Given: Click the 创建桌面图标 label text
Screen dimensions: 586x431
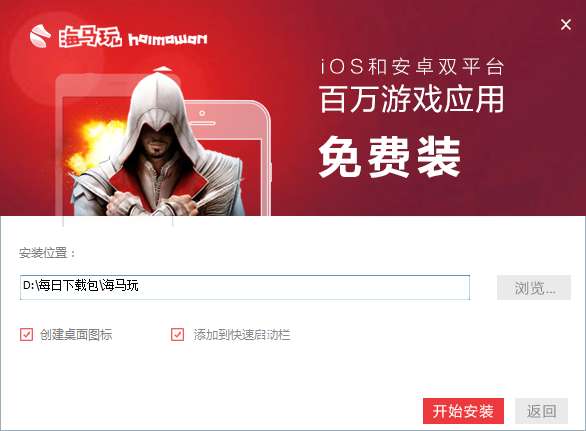Looking at the screenshot, I should [76, 335].
